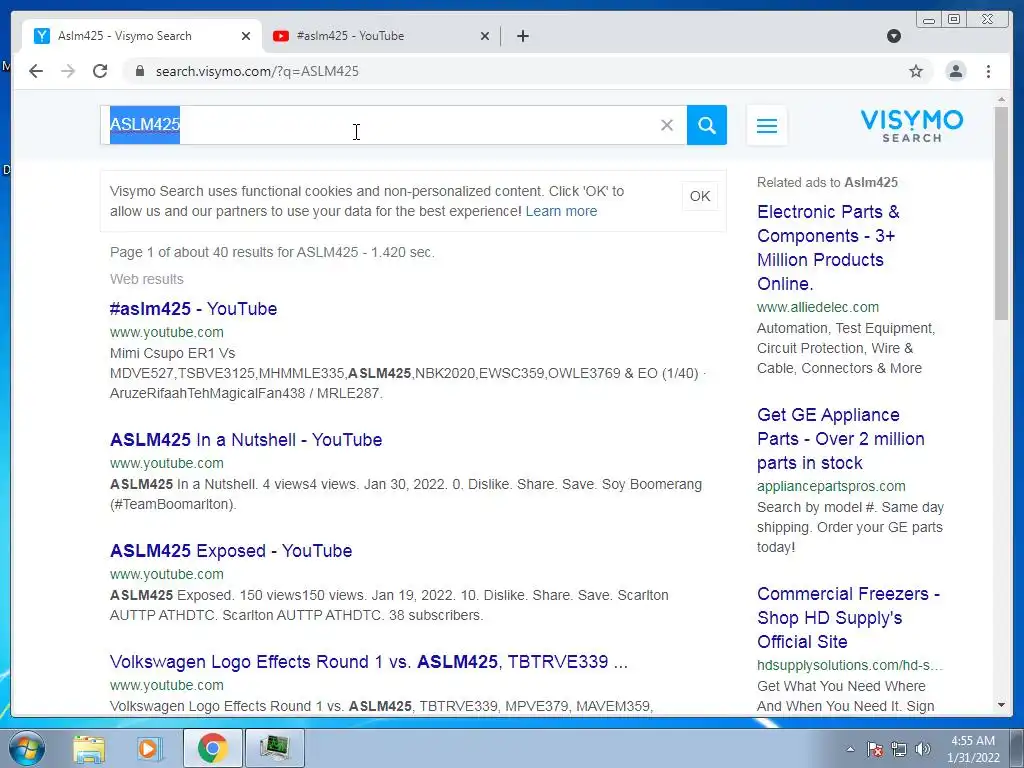Click the address bar URL search.visymo.com
Viewport: 1024px width, 768px height.
pyautogui.click(x=257, y=71)
